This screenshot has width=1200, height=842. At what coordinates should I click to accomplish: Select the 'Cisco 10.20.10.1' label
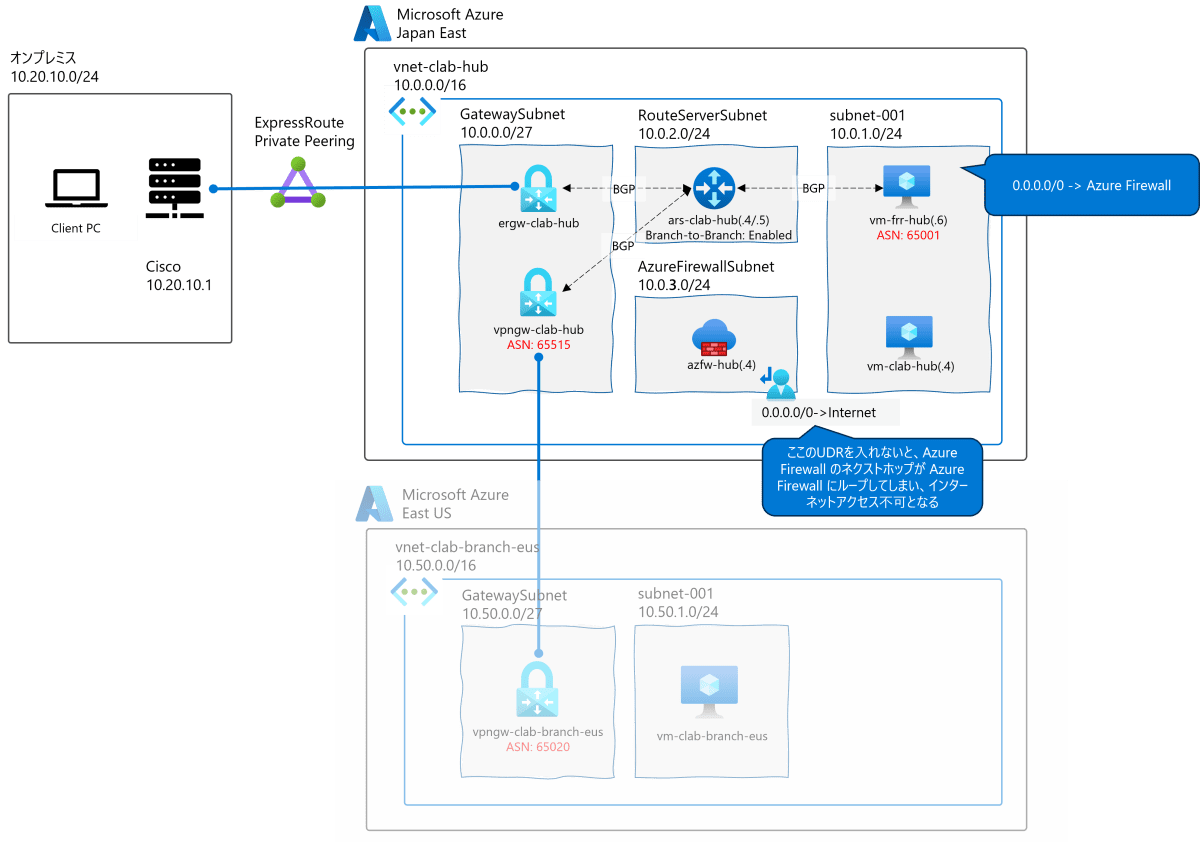pos(178,275)
